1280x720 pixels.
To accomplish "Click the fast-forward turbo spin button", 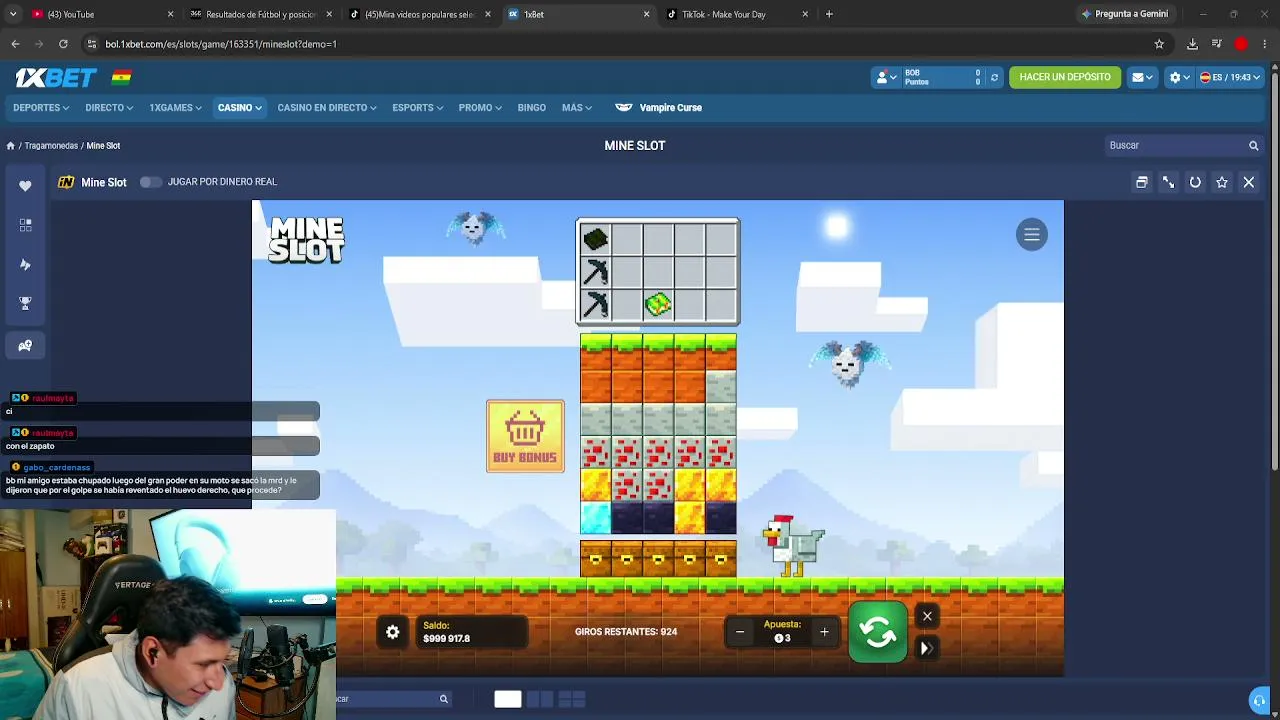I will [x=926, y=649].
